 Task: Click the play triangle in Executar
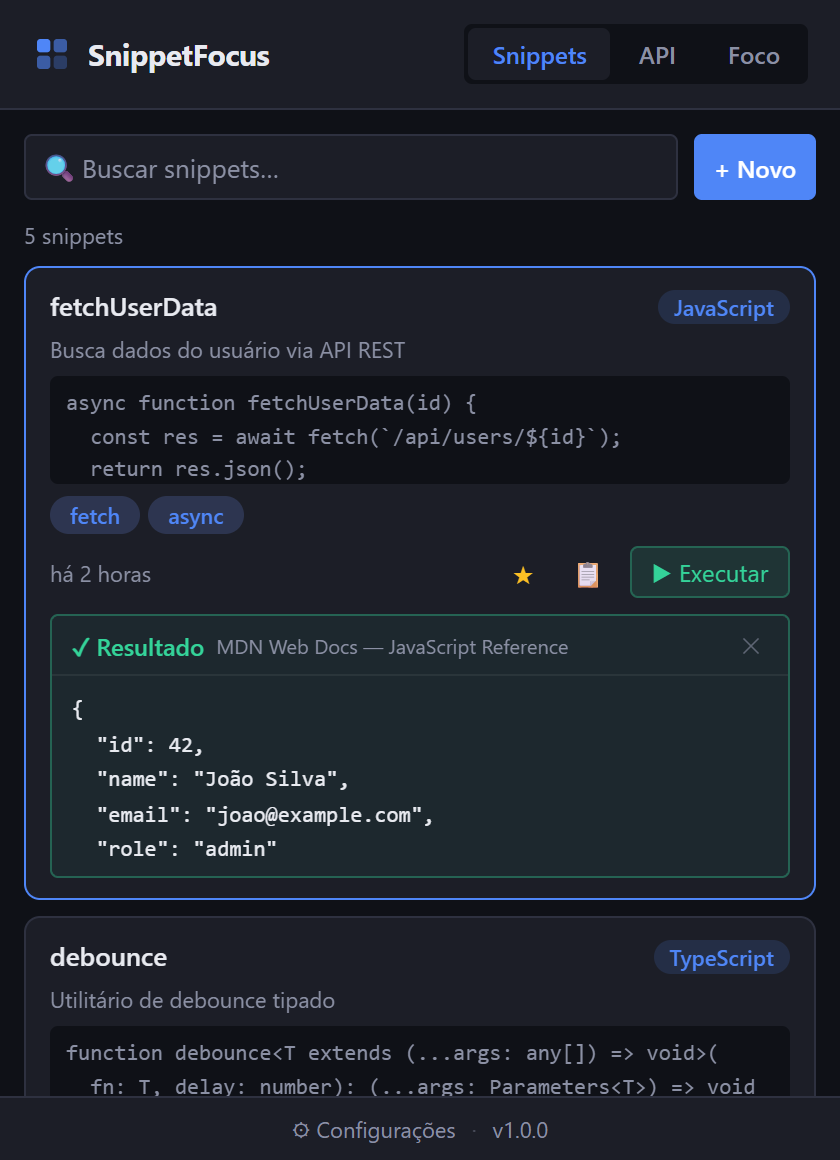point(662,573)
